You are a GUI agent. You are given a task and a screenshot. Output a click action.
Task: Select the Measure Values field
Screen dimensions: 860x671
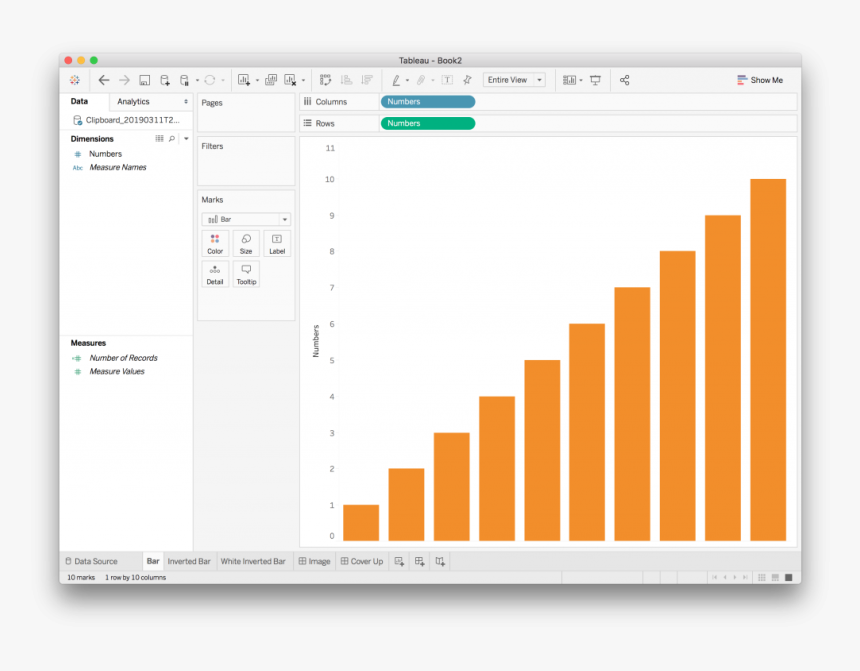pyautogui.click(x=109, y=371)
